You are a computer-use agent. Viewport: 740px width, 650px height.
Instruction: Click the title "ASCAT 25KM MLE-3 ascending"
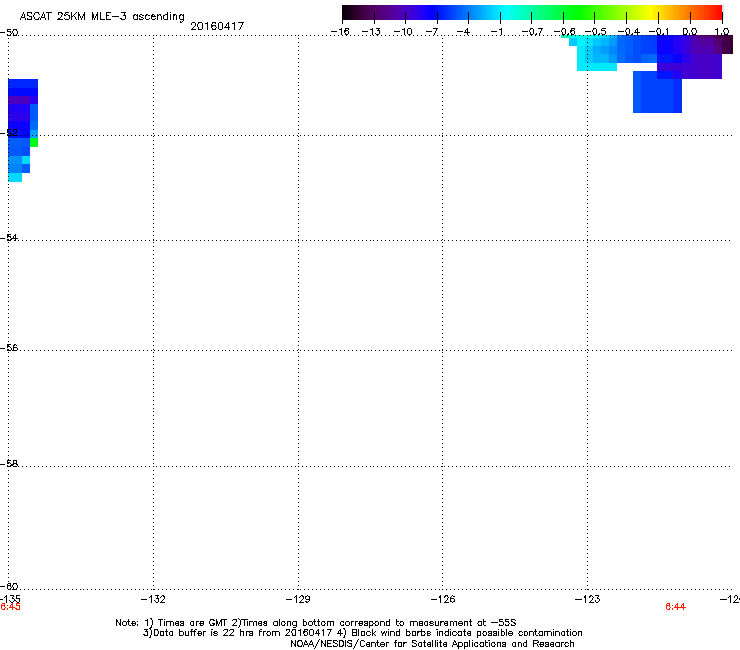tap(102, 17)
